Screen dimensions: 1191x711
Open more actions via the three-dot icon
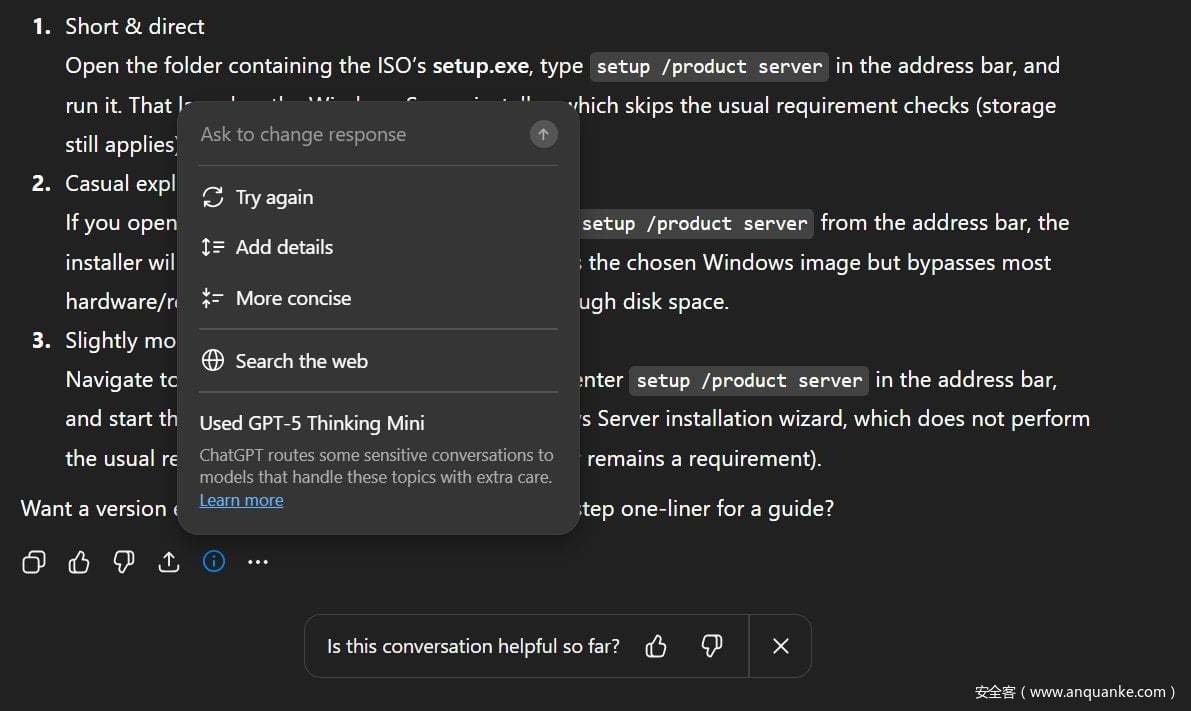[x=258, y=562]
